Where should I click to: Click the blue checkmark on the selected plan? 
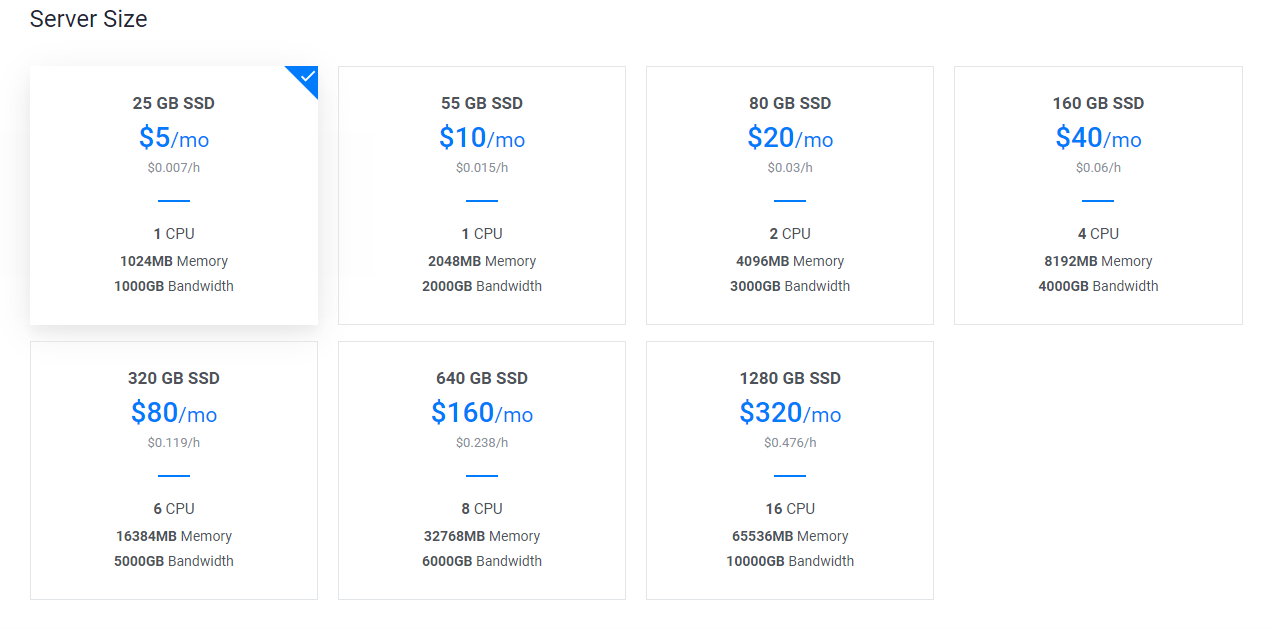pos(307,77)
